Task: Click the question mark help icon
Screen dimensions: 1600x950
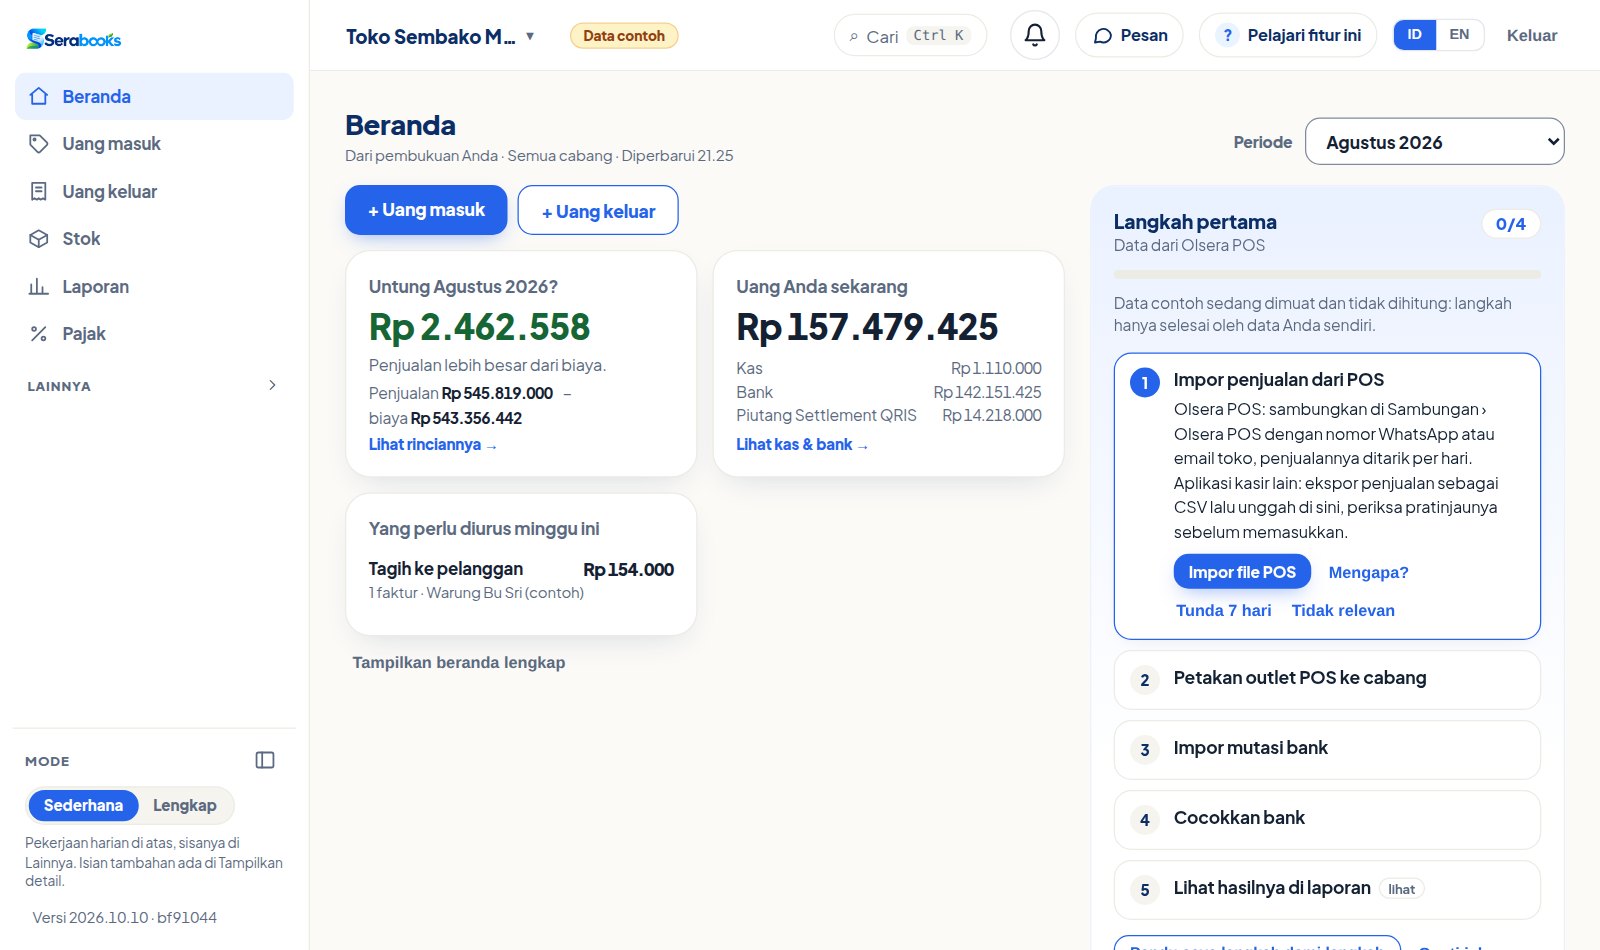Action: tap(1228, 36)
